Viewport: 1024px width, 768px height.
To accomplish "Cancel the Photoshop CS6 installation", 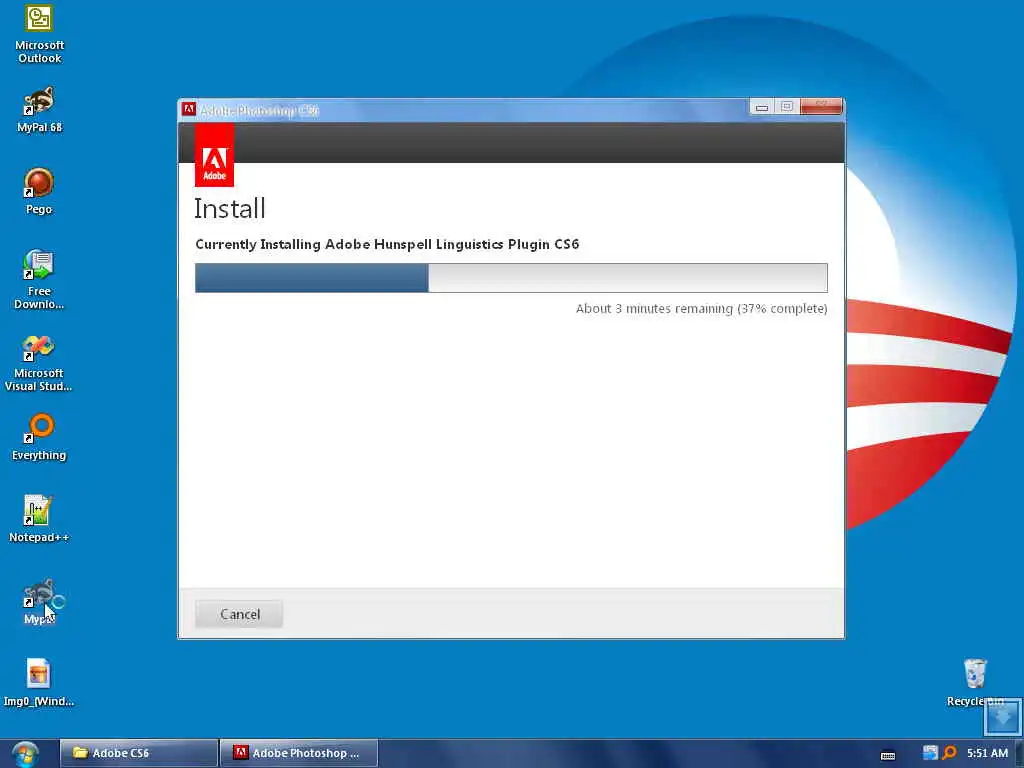I will [239, 614].
